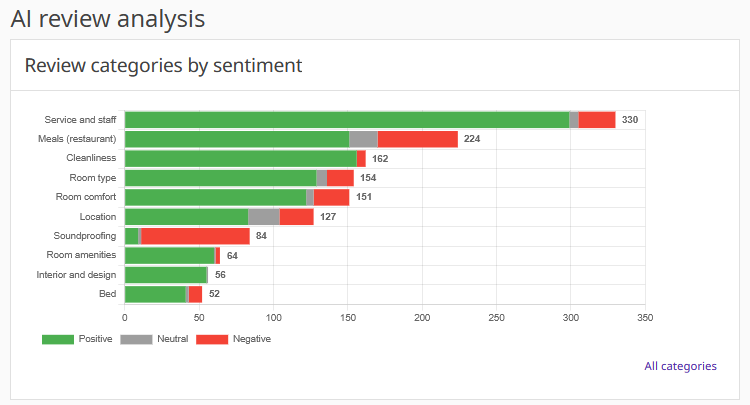Click the green Service and staff bar segment
The image size is (750, 405).
tap(346, 120)
